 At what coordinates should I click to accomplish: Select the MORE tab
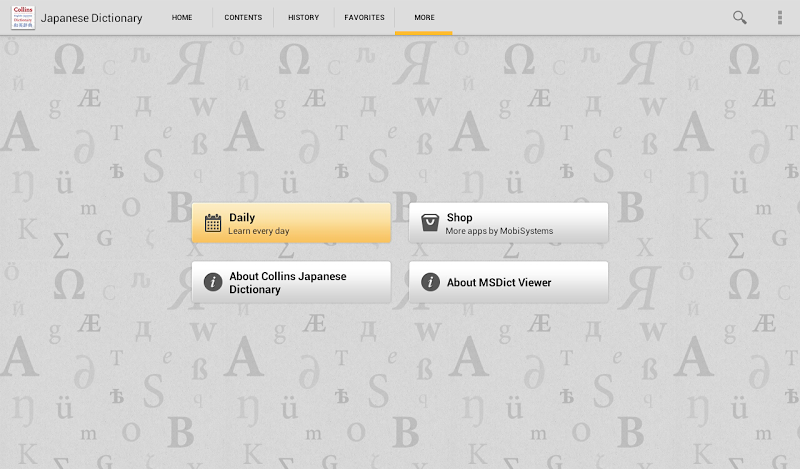pos(424,17)
